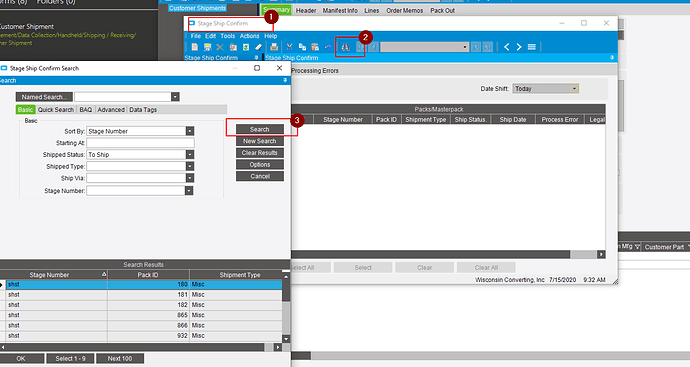Click the Starting At input field
Image resolution: width=690 pixels, height=367 pixels.
[x=140, y=143]
